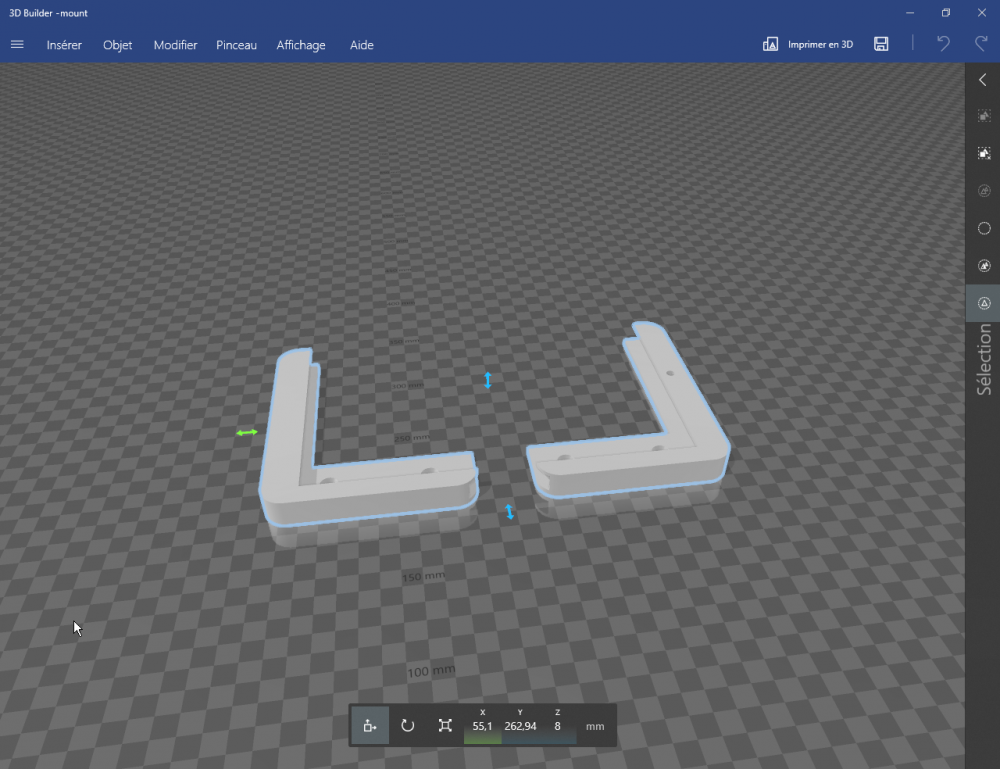Screen dimensions: 1000x769
Task: Redo the last undone action
Action: click(981, 43)
